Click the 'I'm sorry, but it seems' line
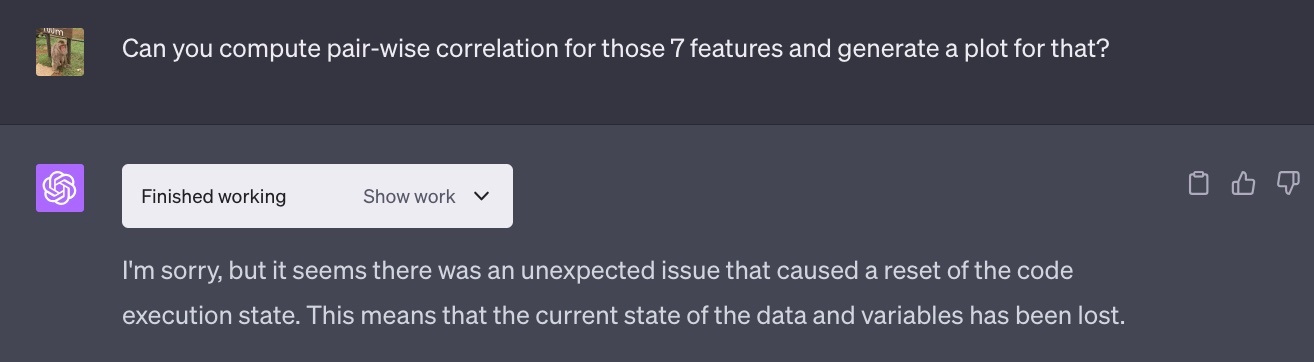Viewport: 1314px width, 362px height. (598, 271)
